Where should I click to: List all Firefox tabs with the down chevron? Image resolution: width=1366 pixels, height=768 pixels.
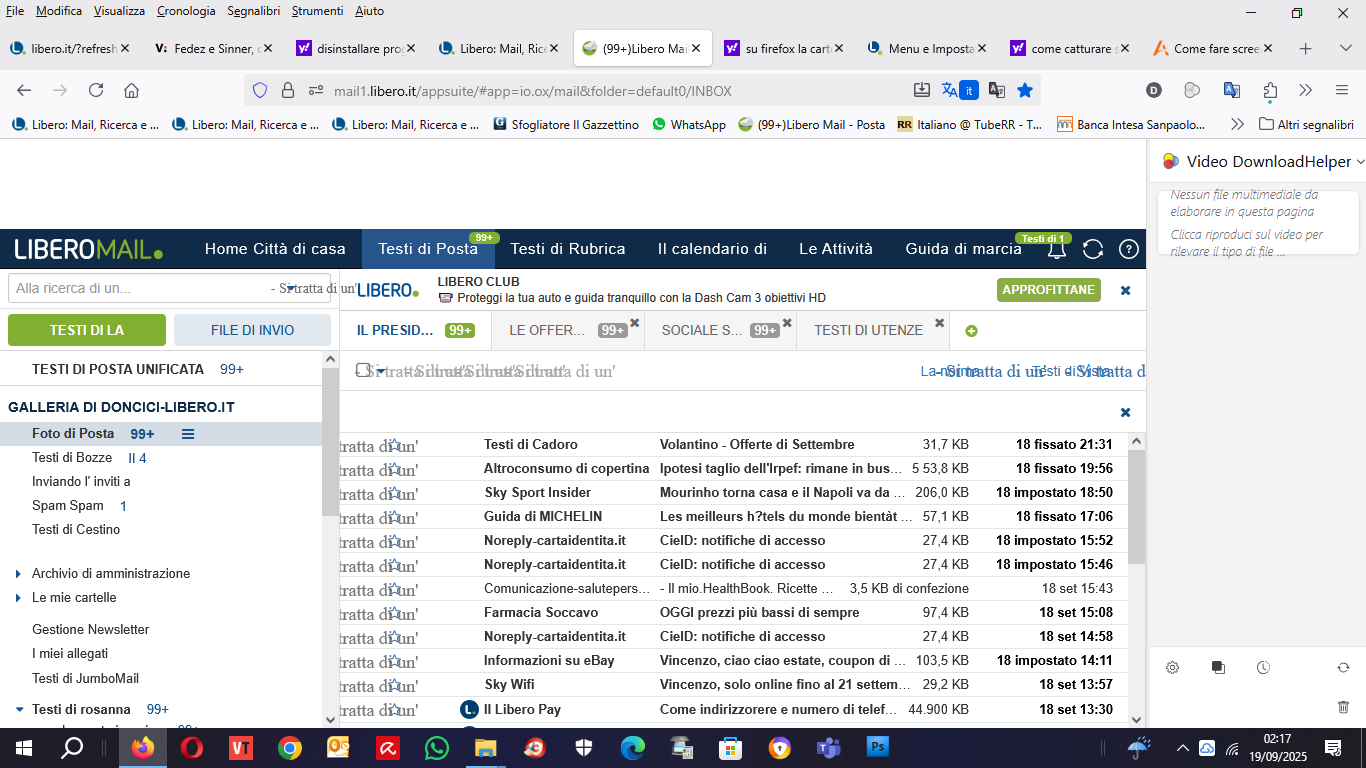coord(1345,48)
